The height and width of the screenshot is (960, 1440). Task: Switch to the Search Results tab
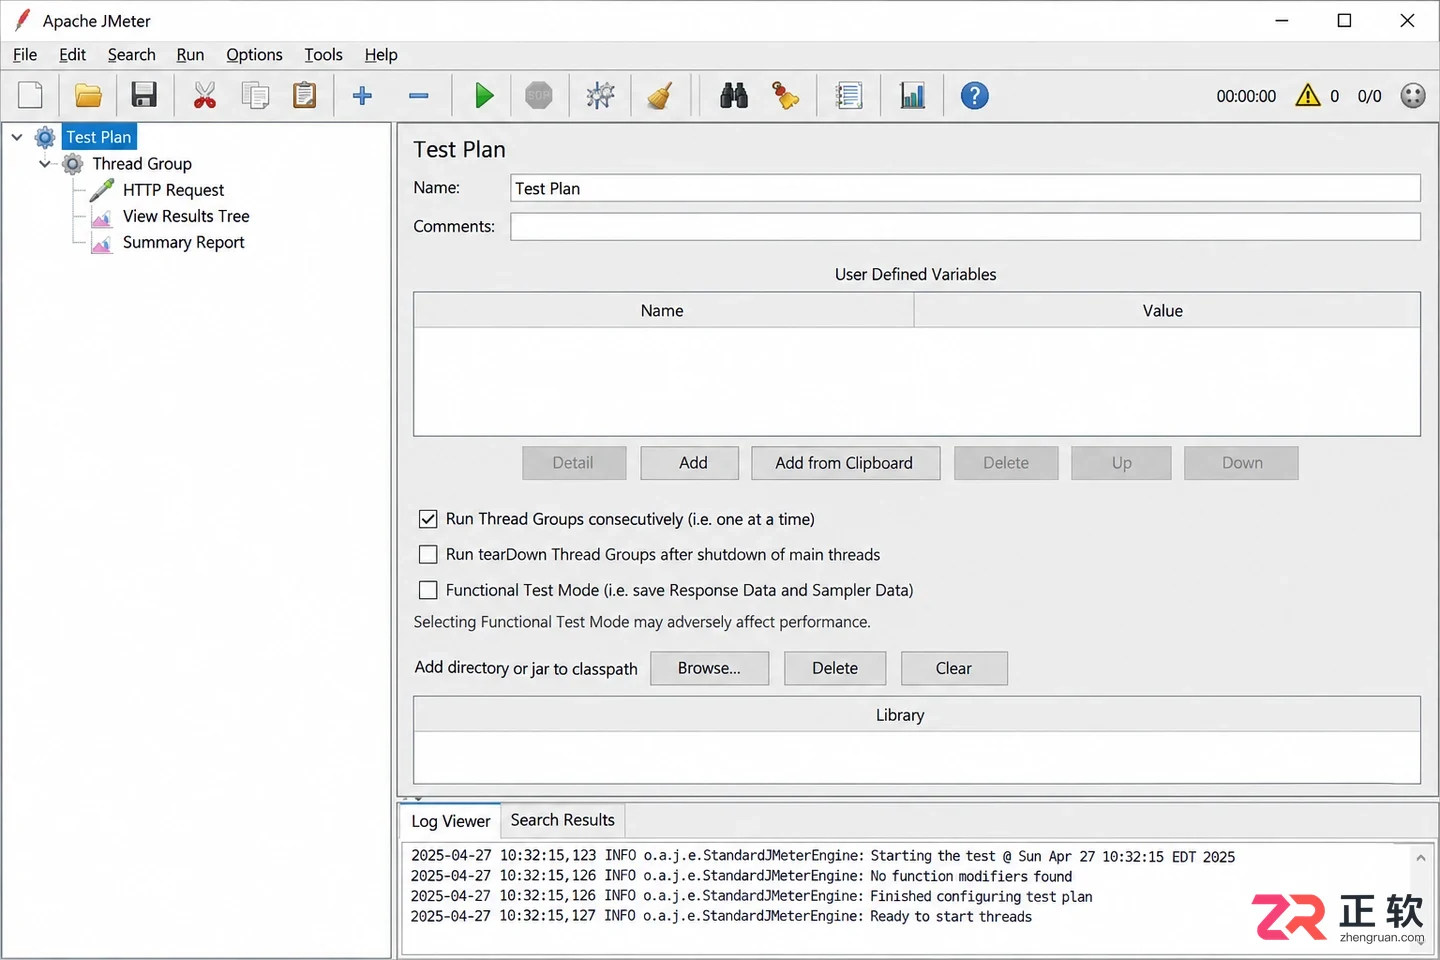click(x=563, y=820)
